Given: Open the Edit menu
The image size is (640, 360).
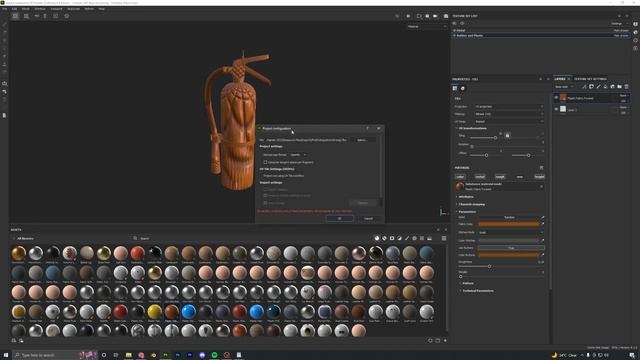Looking at the screenshot, I should pyautogui.click(x=14, y=9).
